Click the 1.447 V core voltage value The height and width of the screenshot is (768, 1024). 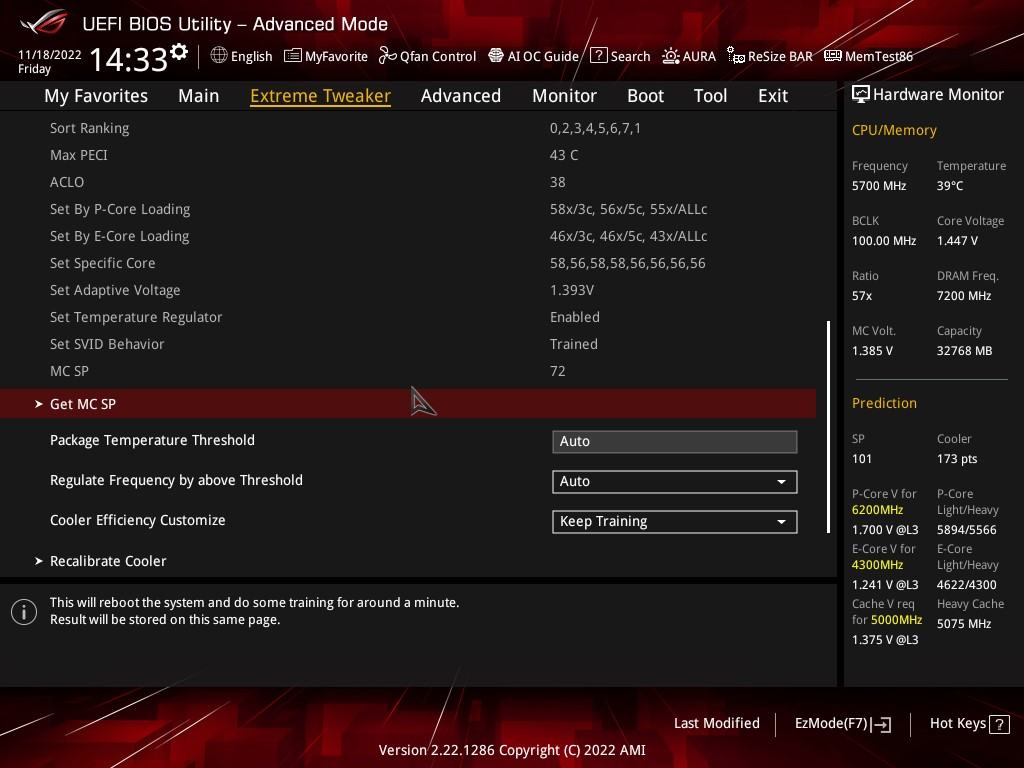point(957,241)
